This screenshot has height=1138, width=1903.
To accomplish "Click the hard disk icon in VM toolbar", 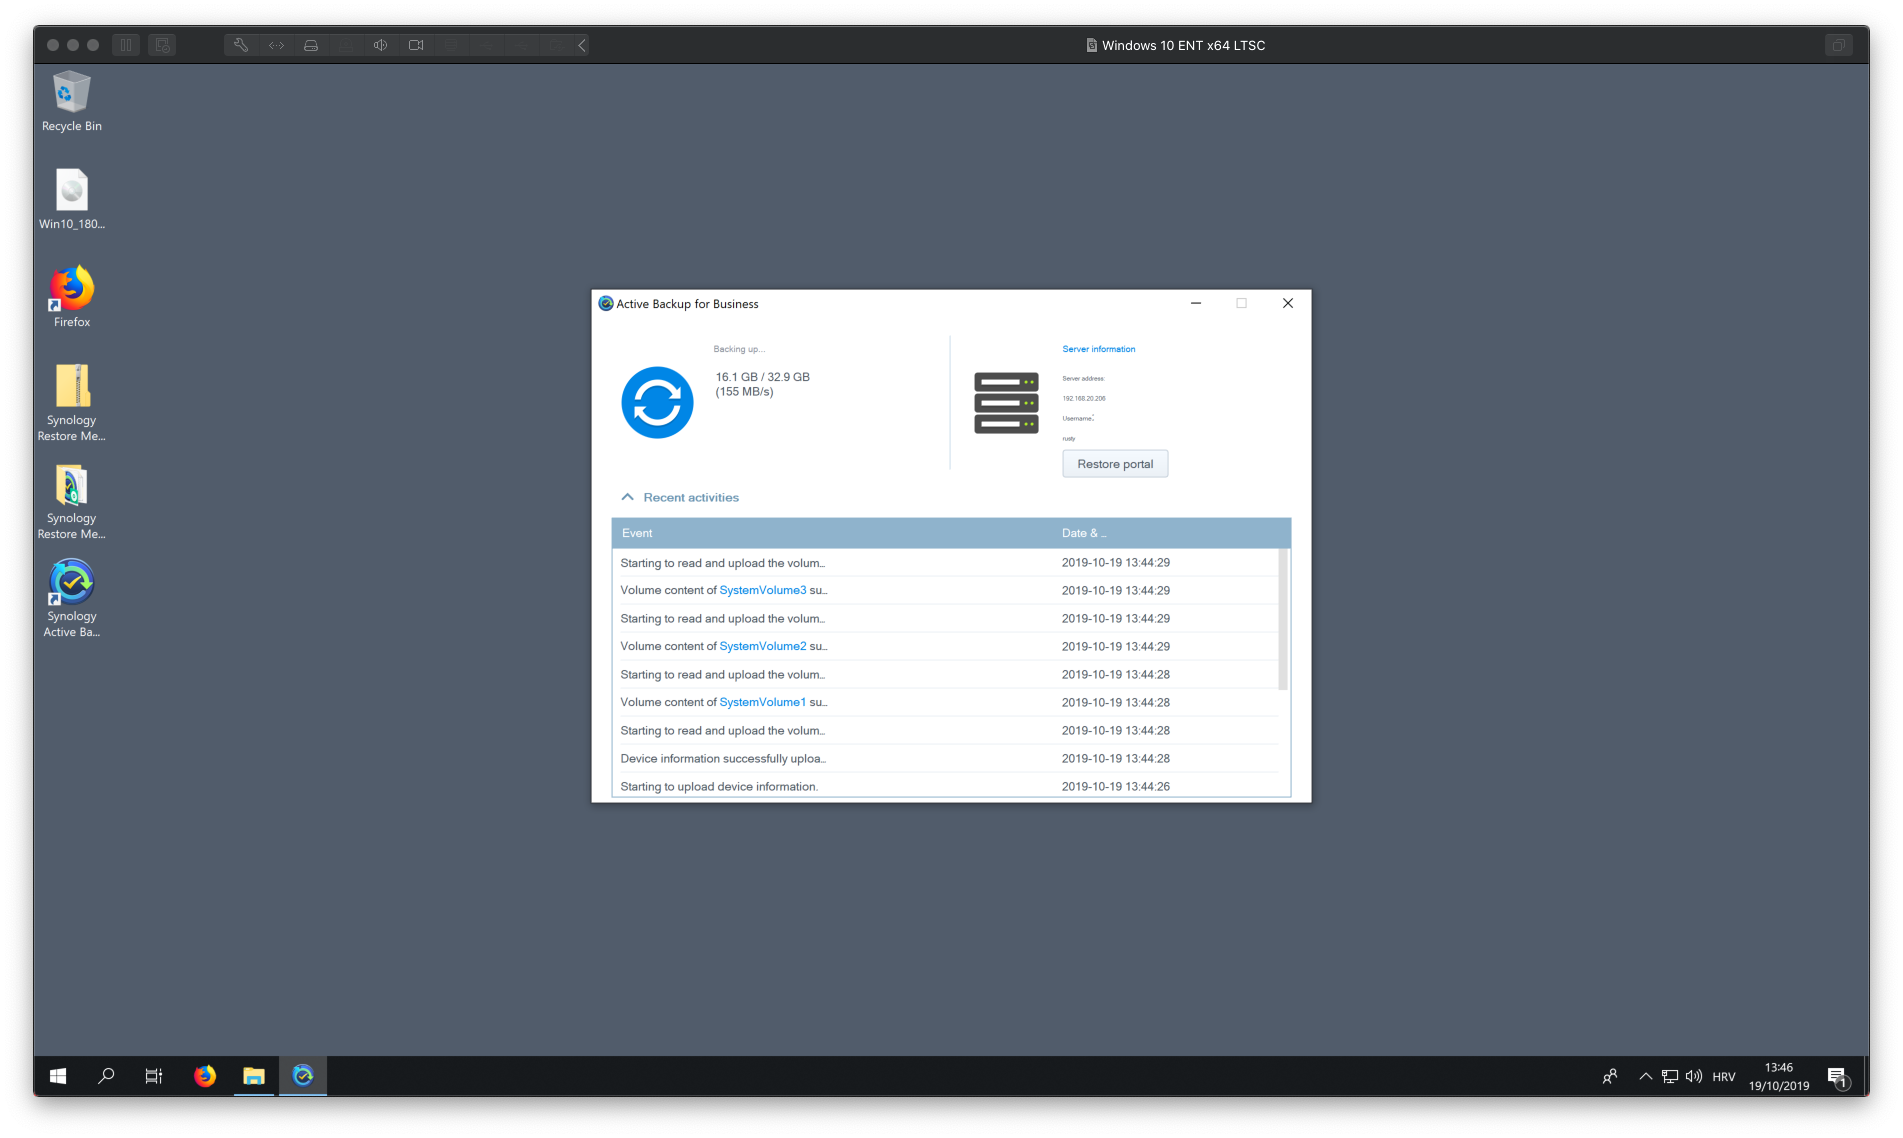I will click(311, 45).
